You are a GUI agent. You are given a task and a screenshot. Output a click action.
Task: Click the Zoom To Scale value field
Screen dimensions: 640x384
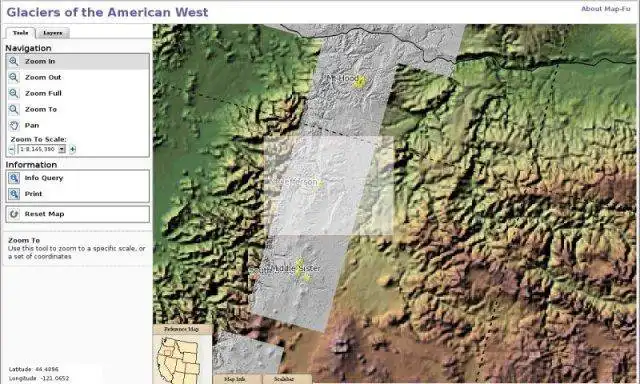(38, 149)
